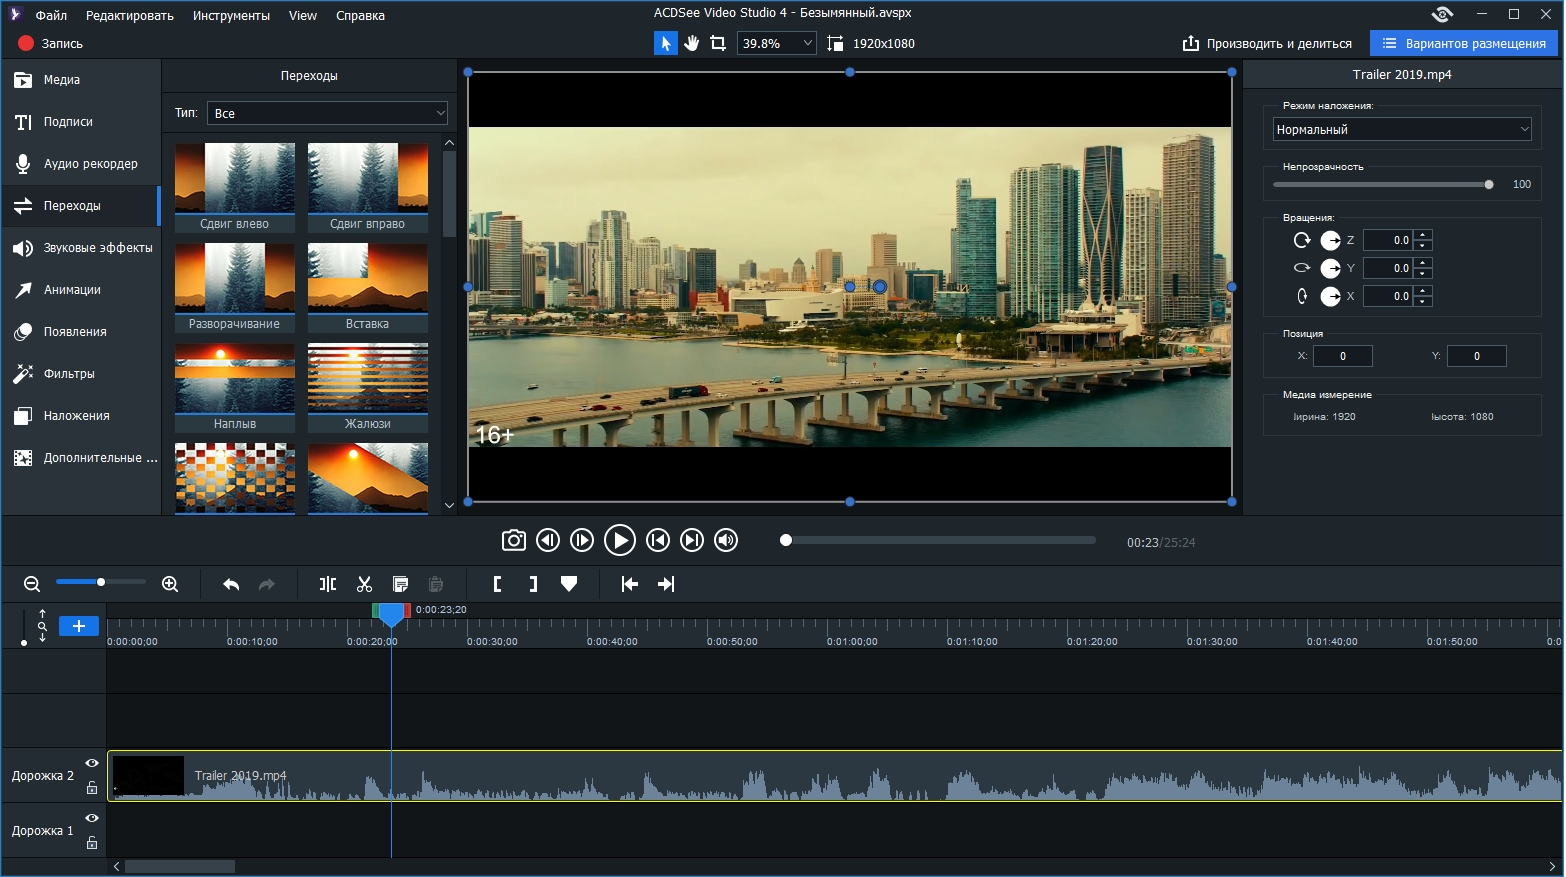The height and width of the screenshot is (877, 1566).
Task: Take a snapshot with the camera icon
Action: tap(513, 541)
